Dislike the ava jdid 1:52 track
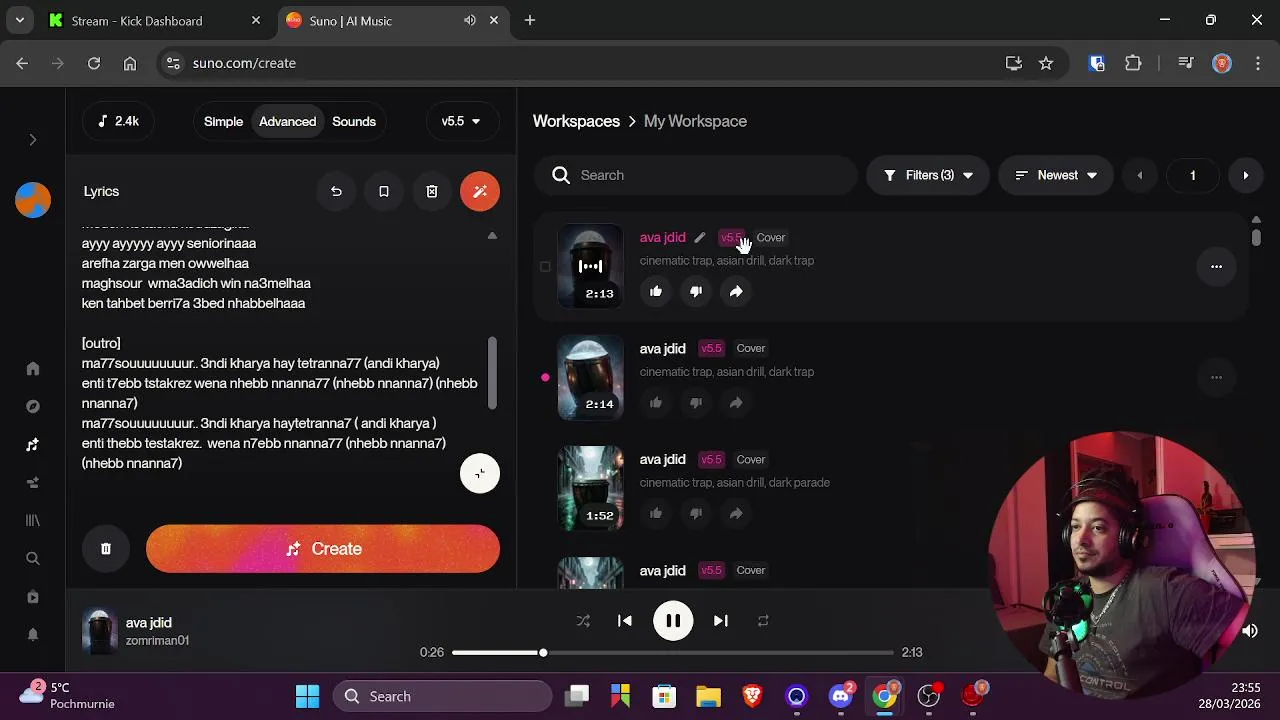Image resolution: width=1280 pixels, height=720 pixels. [x=696, y=513]
